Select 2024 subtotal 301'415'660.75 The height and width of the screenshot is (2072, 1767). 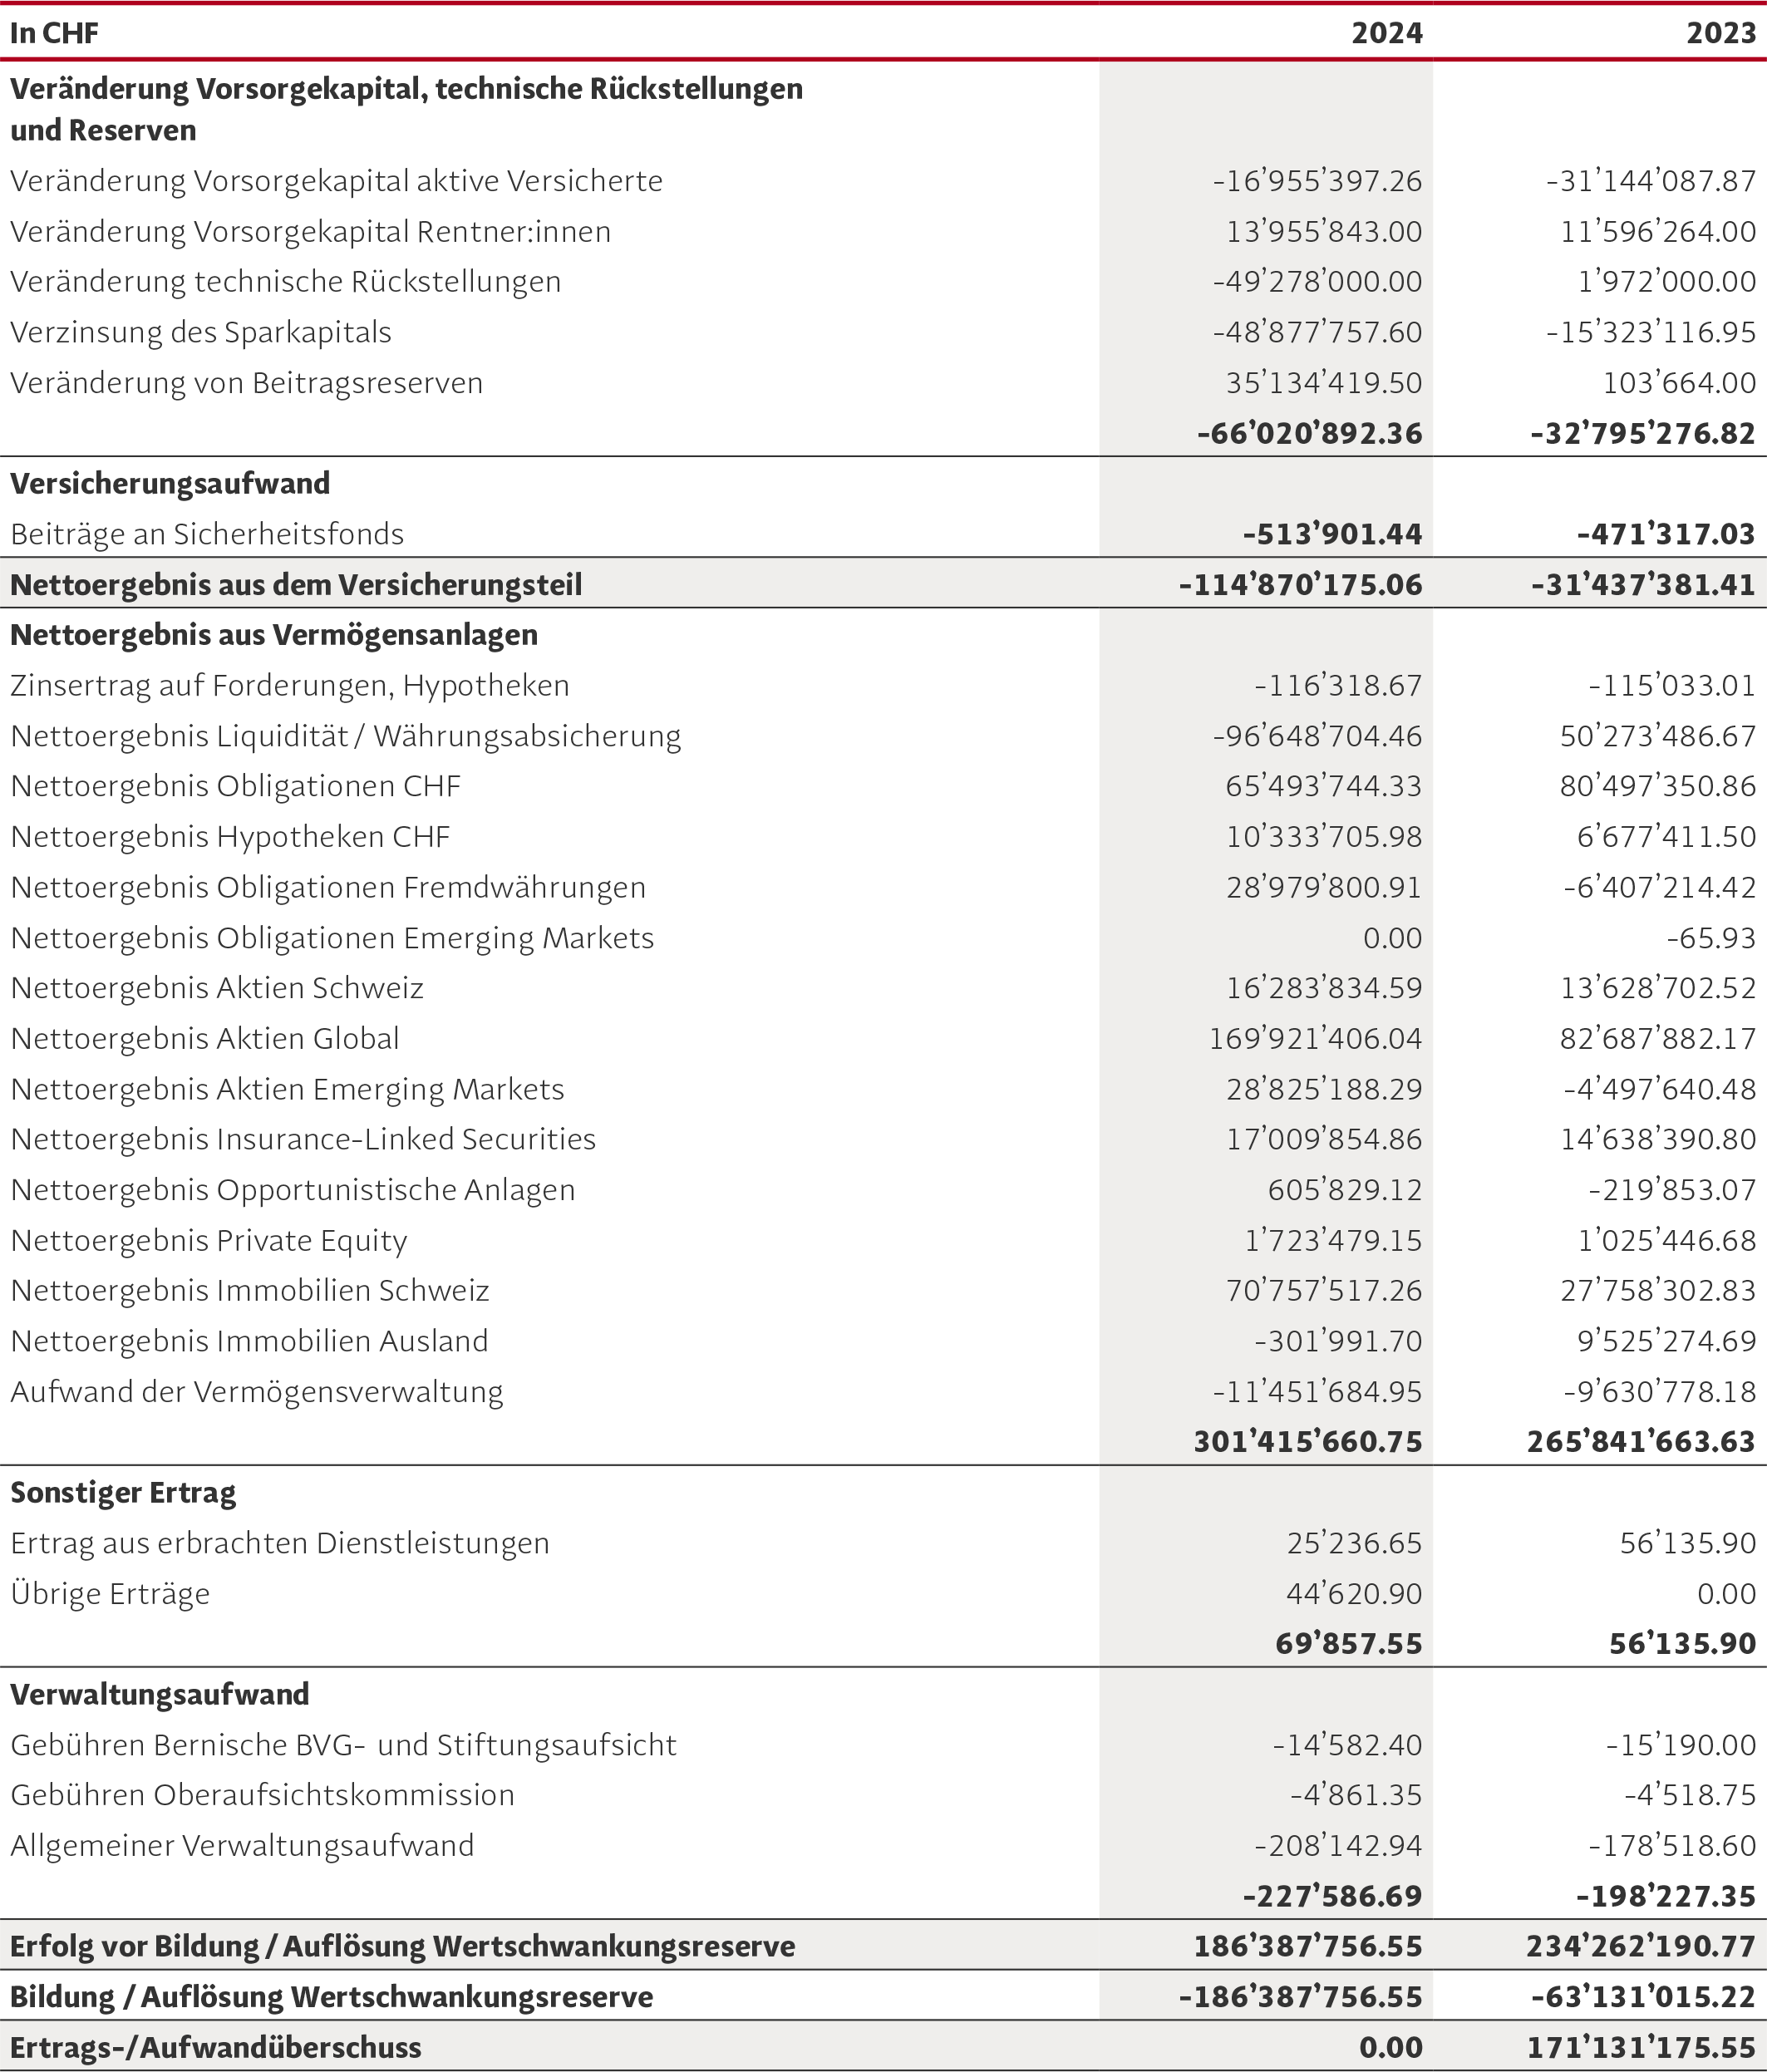coord(1308,1441)
